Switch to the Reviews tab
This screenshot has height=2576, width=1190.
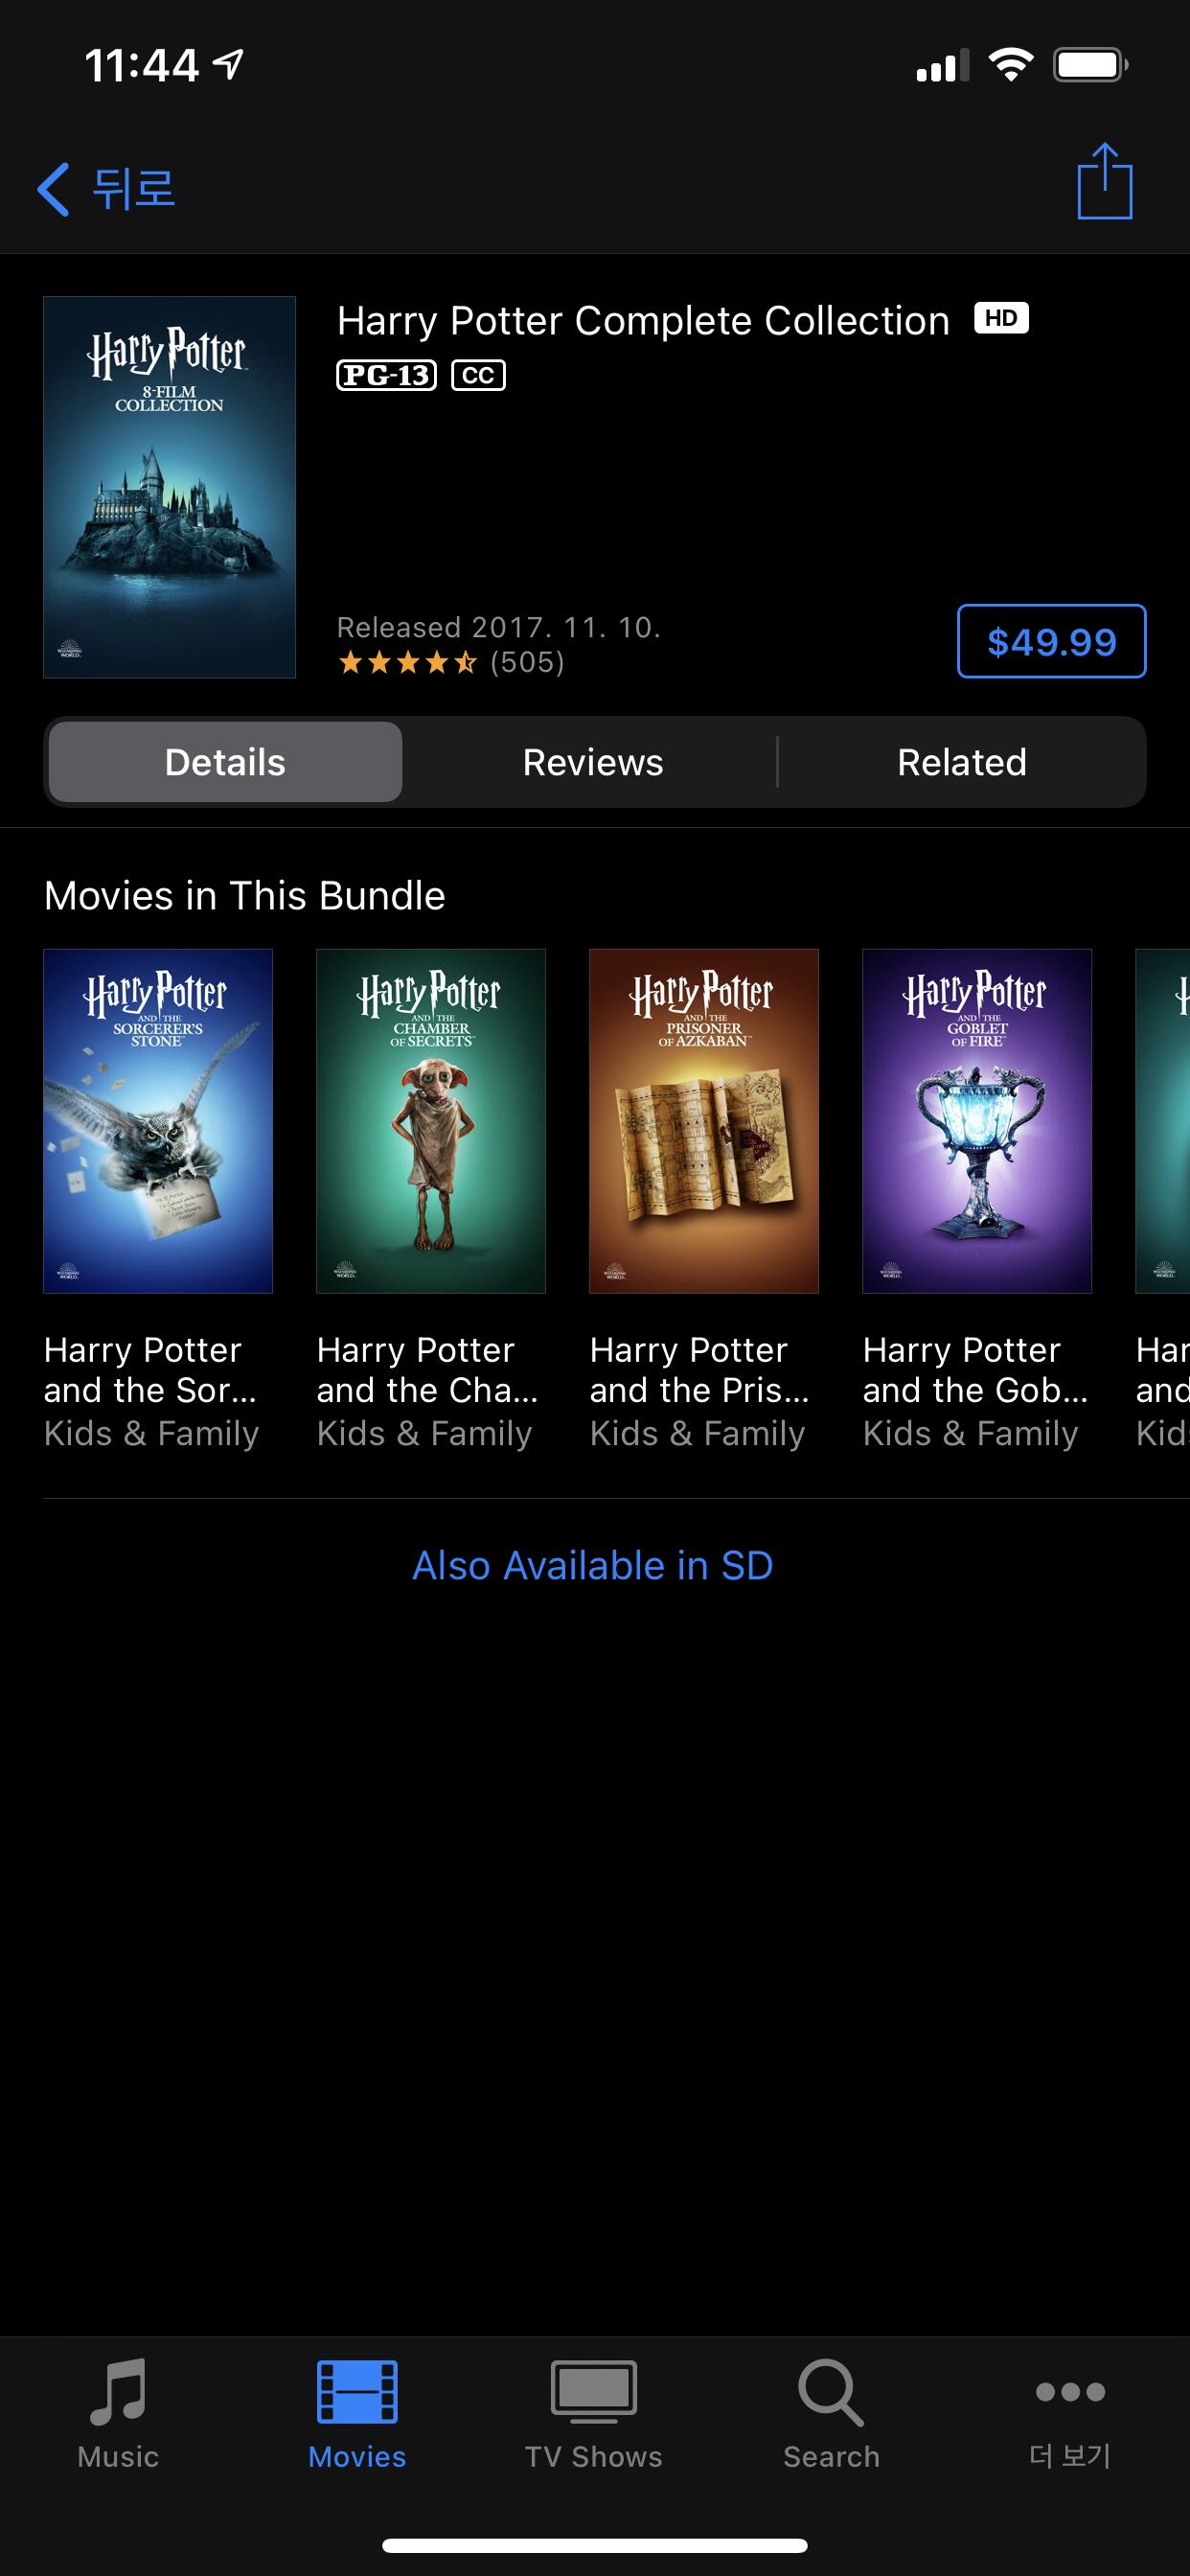(x=593, y=762)
